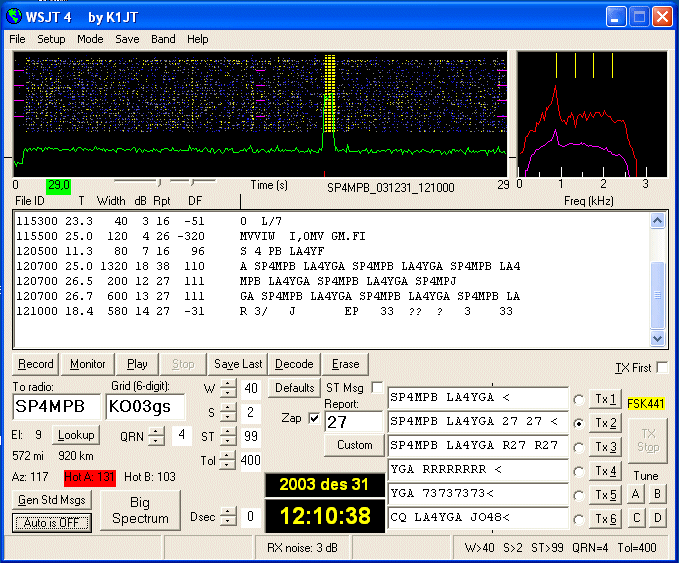Open the Mode menu
Image resolution: width=679 pixels, height=563 pixels.
point(90,39)
